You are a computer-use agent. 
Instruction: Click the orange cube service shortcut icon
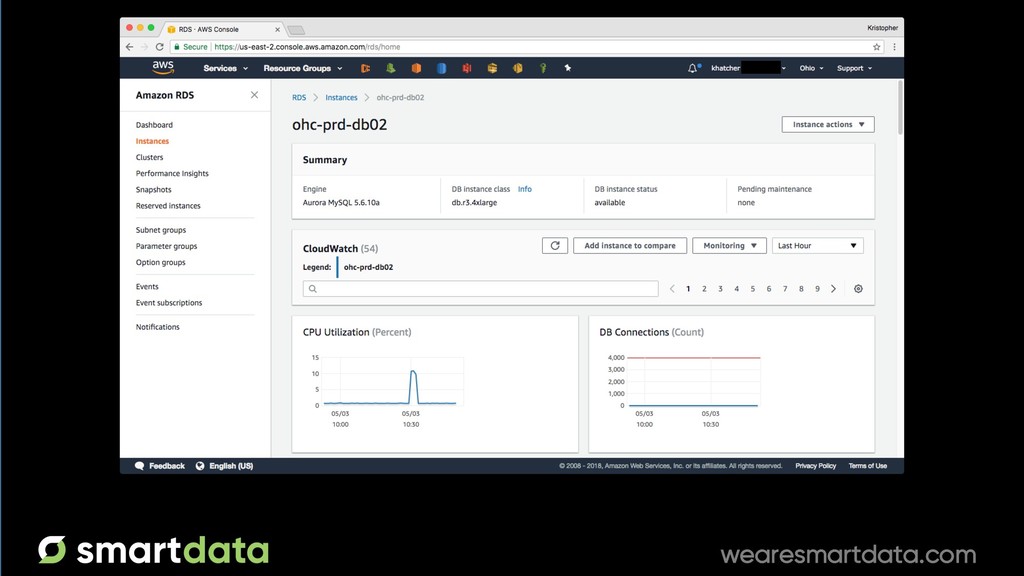click(x=416, y=68)
